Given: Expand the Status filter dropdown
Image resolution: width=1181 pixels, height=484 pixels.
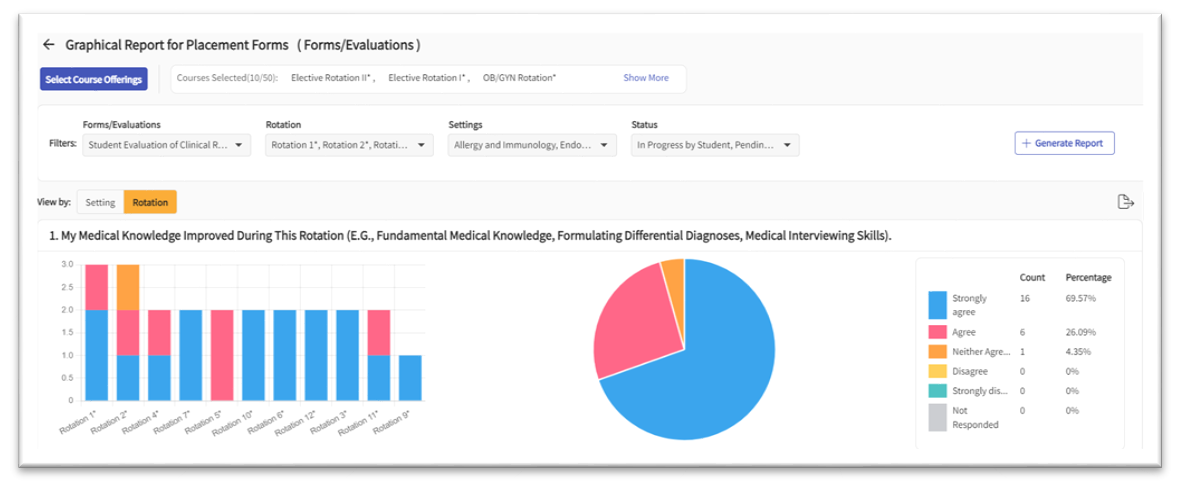Looking at the screenshot, I should (x=715, y=146).
